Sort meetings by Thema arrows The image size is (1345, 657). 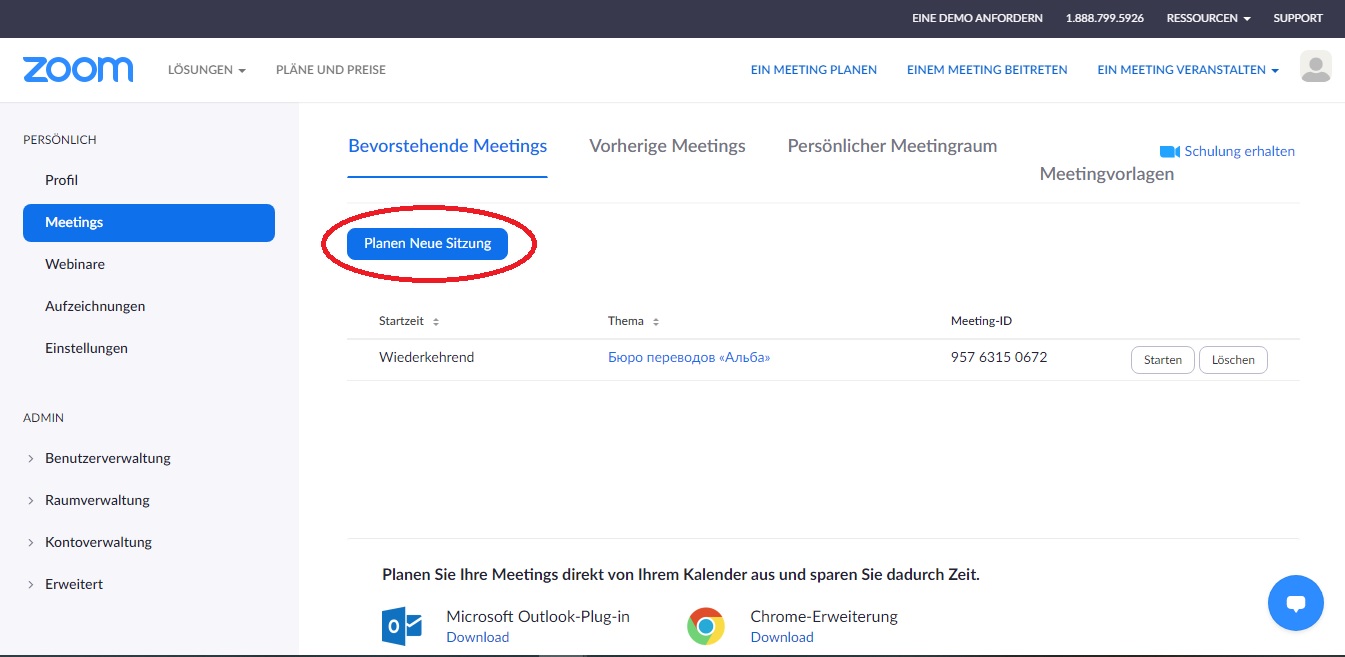(656, 322)
